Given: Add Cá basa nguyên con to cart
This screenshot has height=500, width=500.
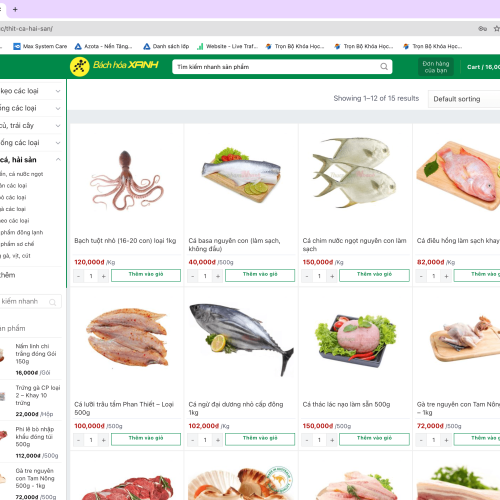Looking at the screenshot, I should pos(260,275).
